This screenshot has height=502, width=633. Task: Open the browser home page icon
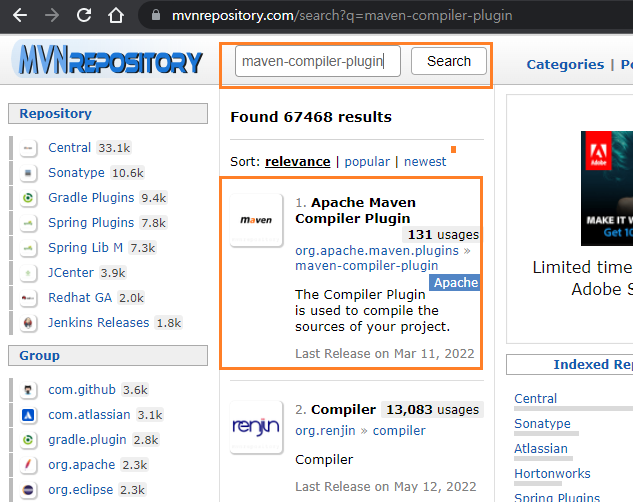pos(116,15)
